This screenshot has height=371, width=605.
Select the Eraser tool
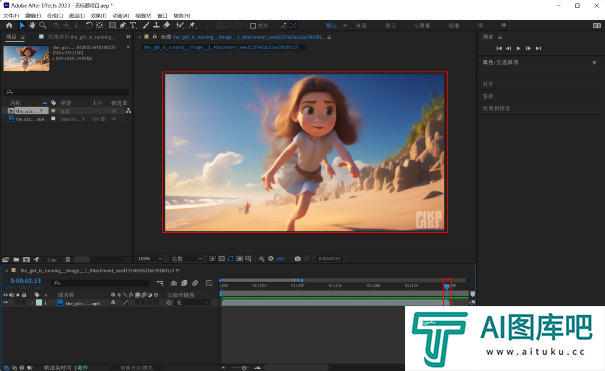tap(167, 25)
